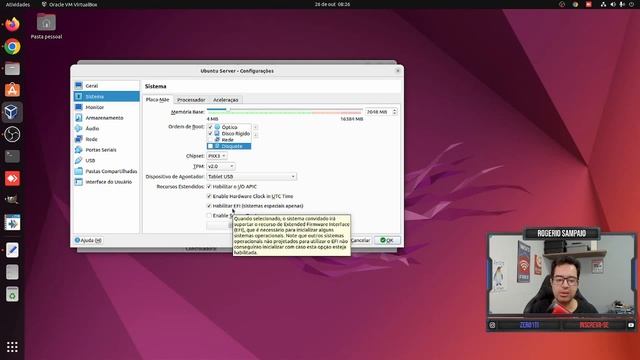Open Atividades overview in top bar
The width and height of the screenshot is (640, 360).
pos(18,4)
